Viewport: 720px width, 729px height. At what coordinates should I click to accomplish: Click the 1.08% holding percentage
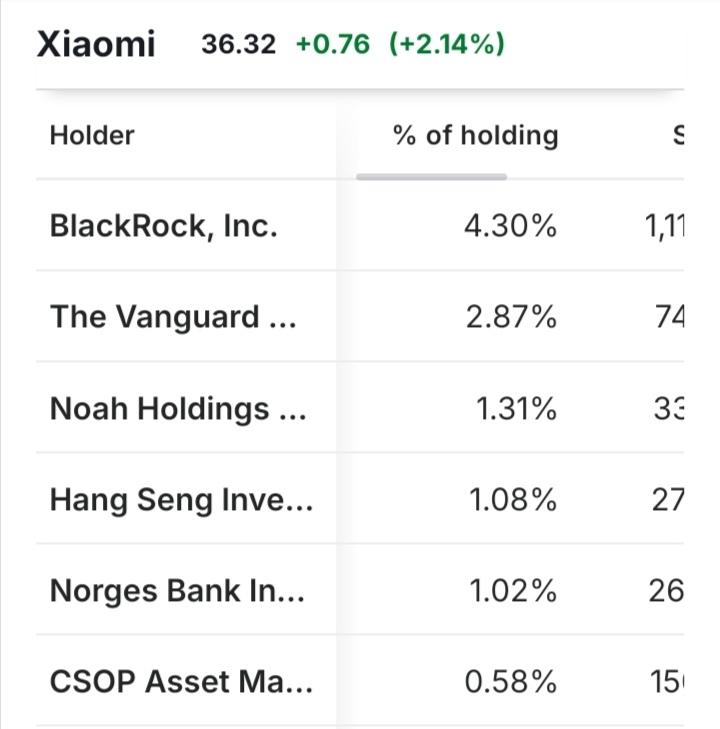coord(512,499)
